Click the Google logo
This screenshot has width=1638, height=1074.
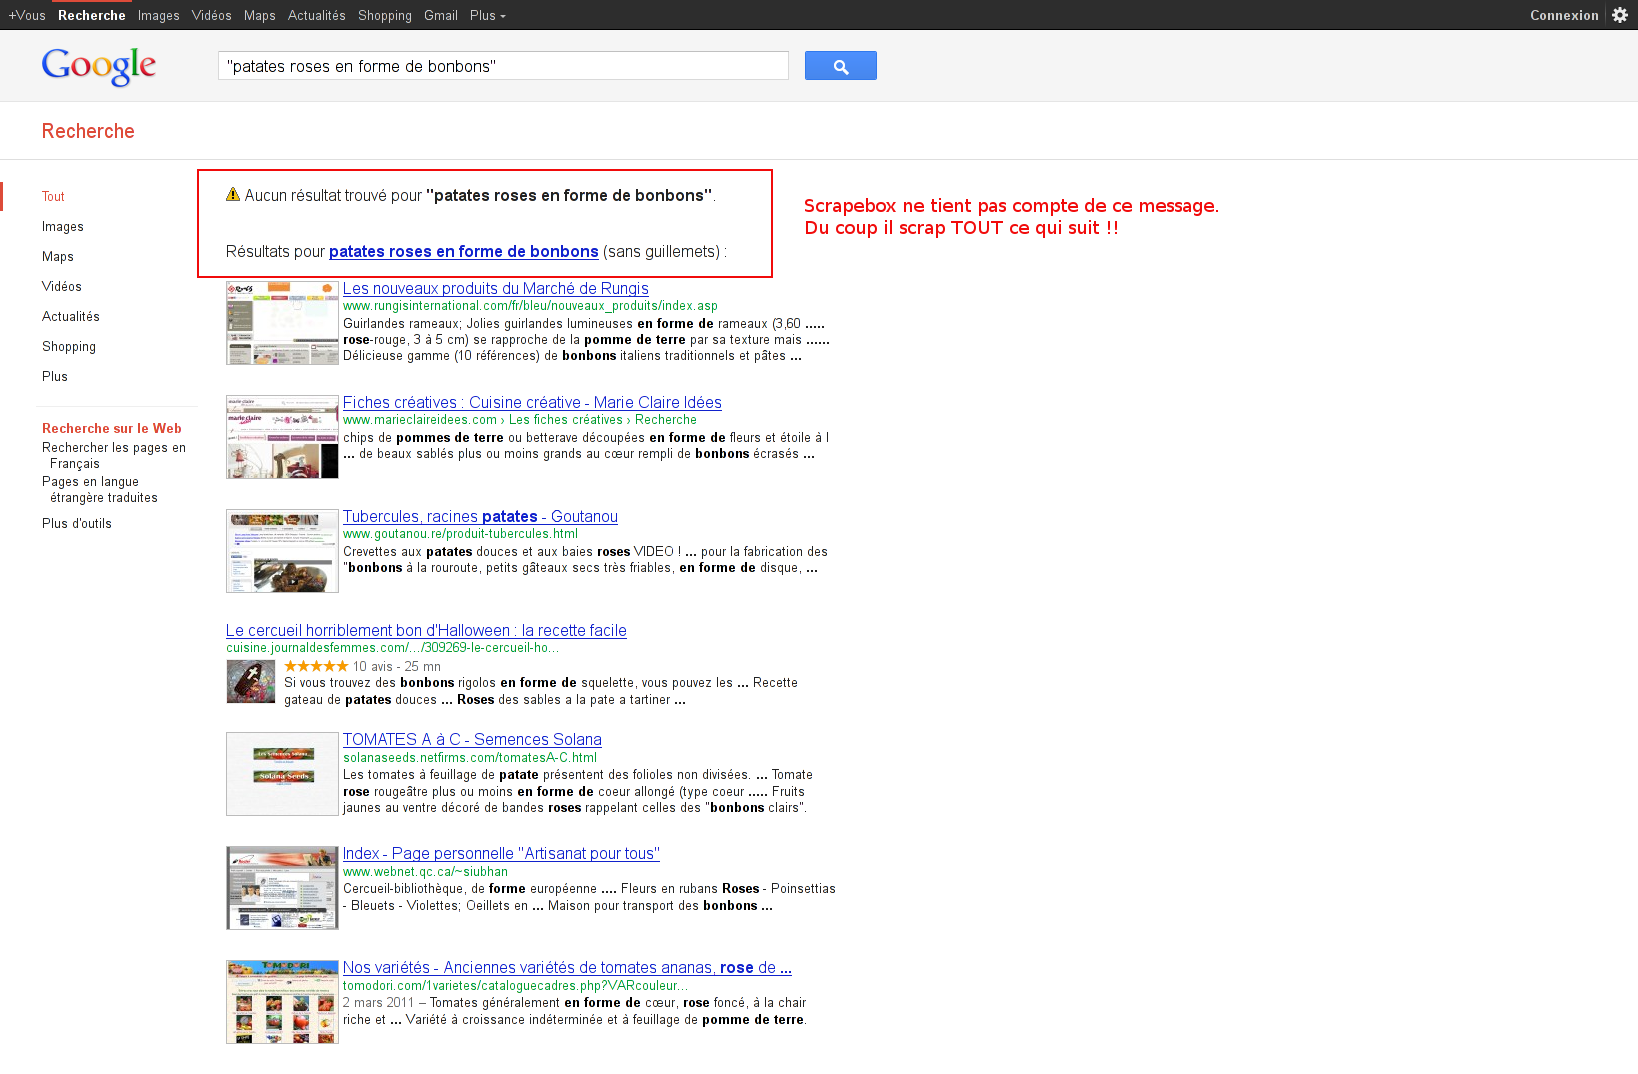tap(99, 67)
